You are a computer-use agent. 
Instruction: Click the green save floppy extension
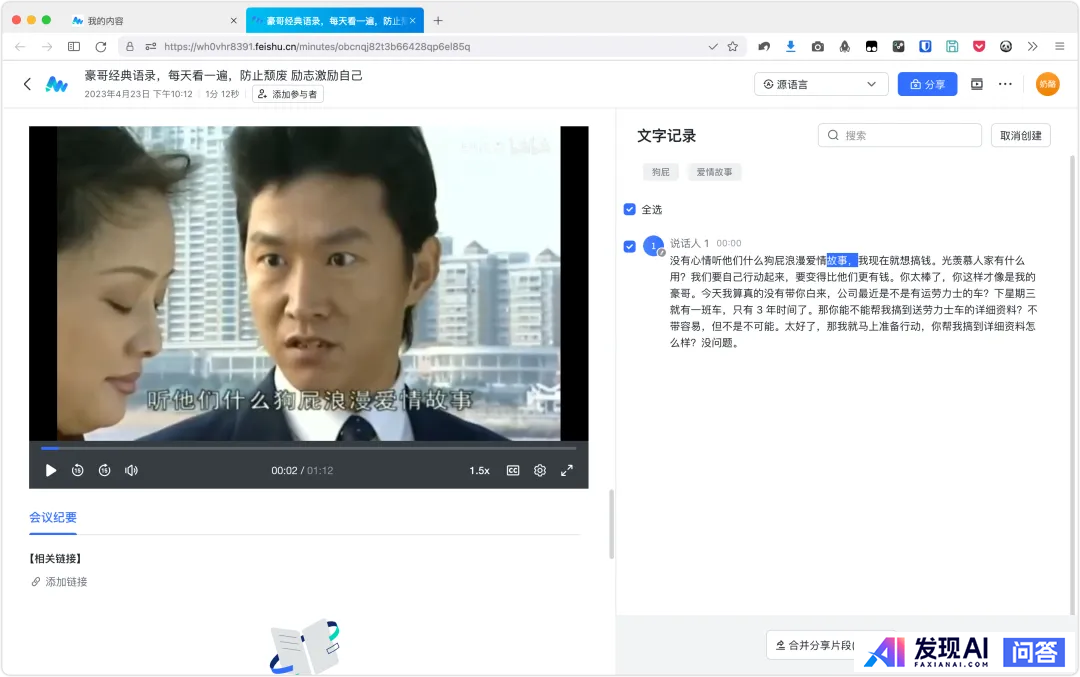click(952, 47)
